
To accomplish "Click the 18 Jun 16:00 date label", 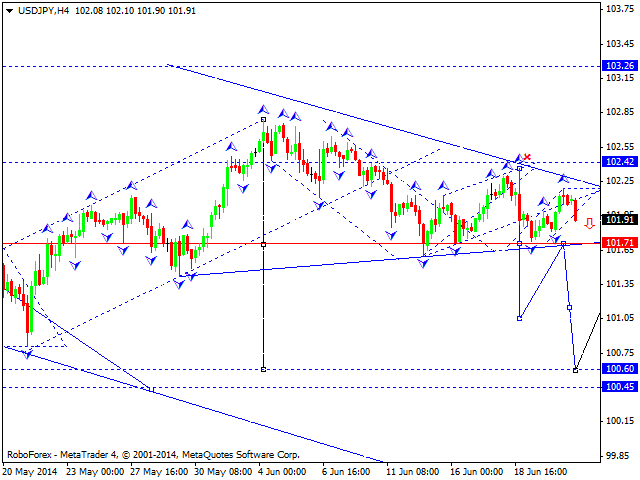I will [541, 472].
